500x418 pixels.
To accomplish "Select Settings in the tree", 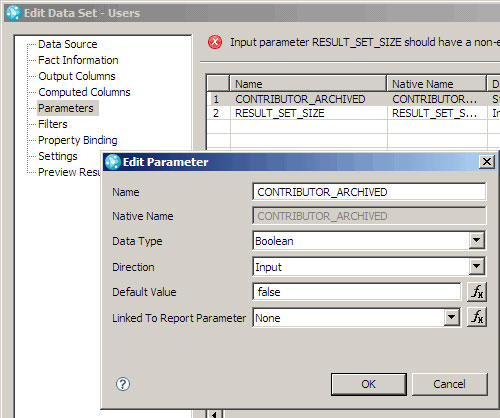I will 58,156.
